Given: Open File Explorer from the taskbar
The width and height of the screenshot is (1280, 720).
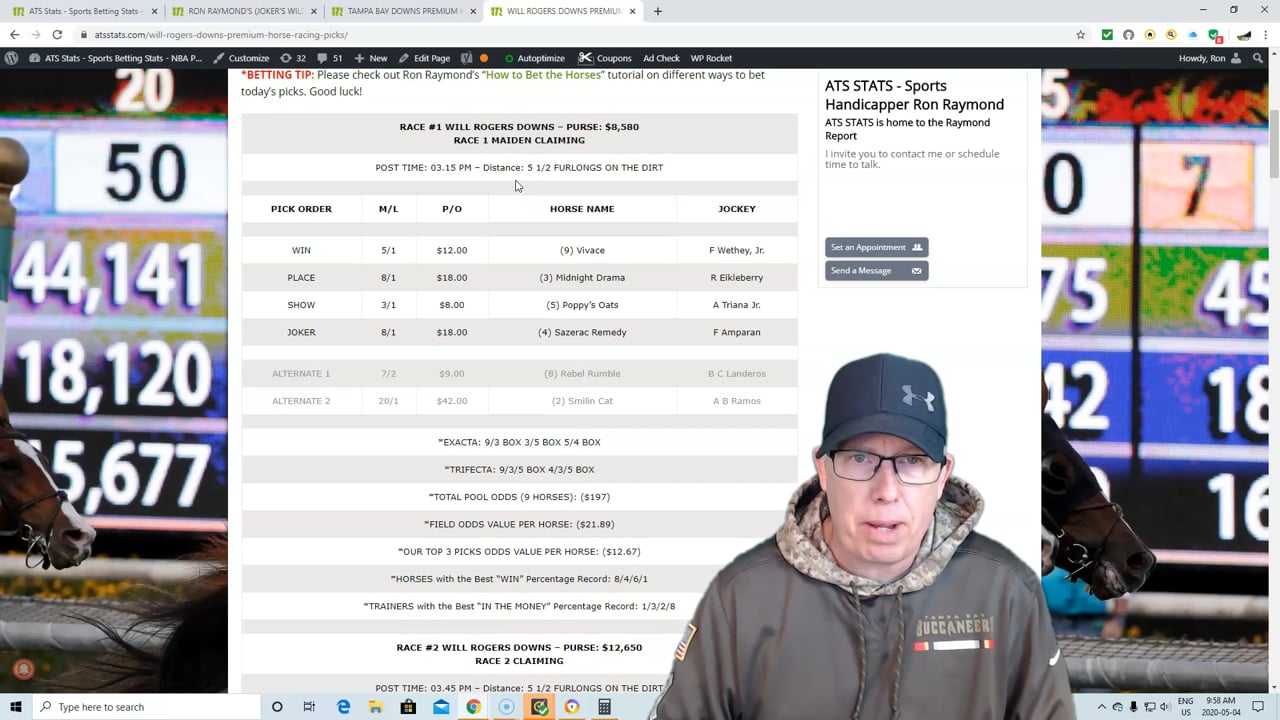Looking at the screenshot, I should [375, 707].
